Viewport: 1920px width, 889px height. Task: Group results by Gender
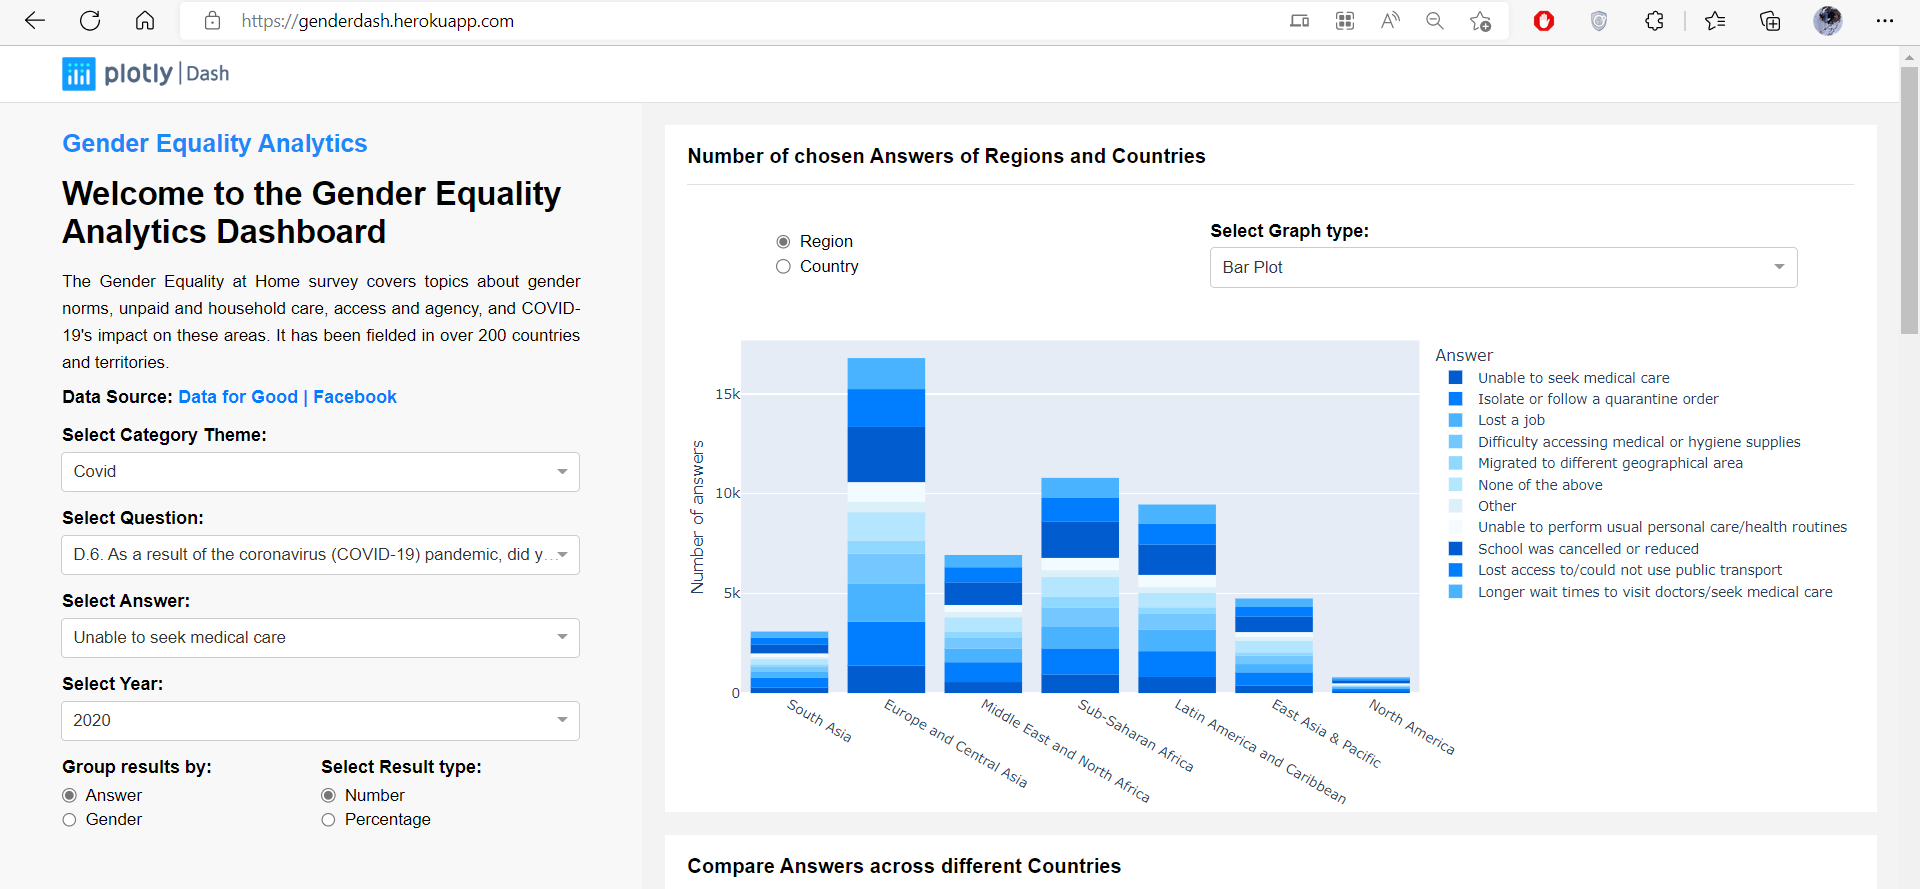point(70,820)
